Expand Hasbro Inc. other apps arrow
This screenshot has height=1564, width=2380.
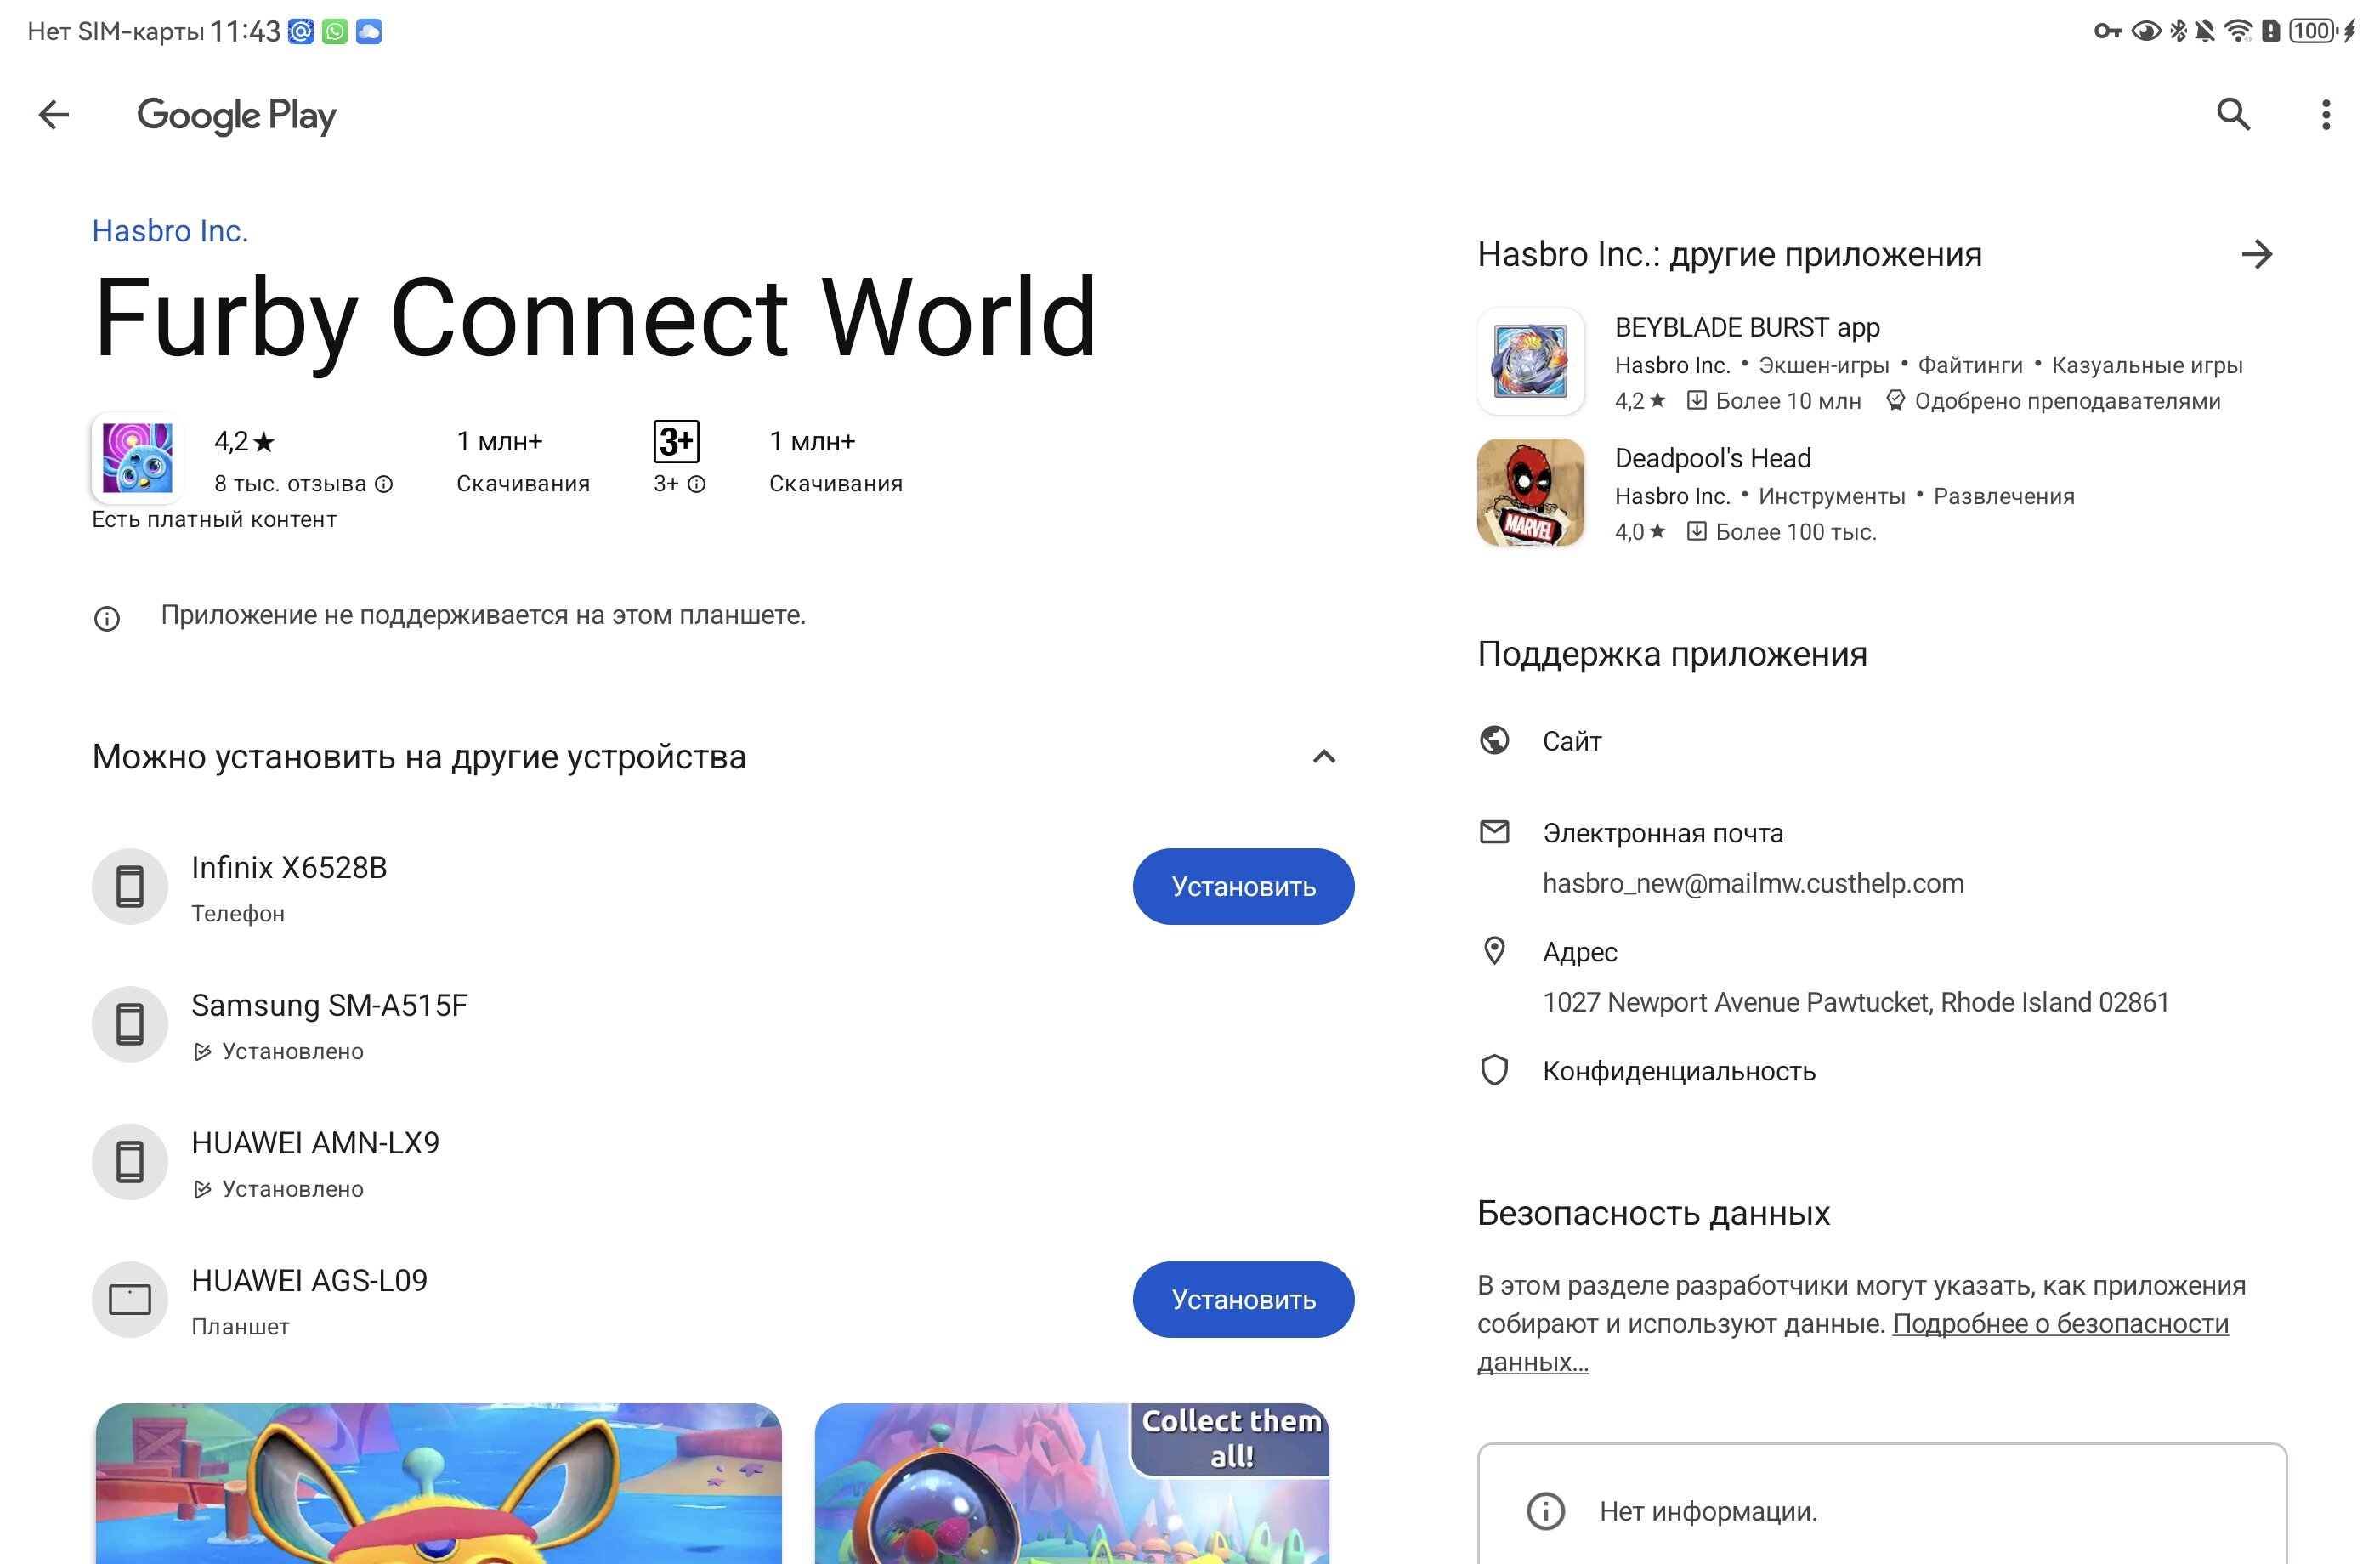[2256, 254]
